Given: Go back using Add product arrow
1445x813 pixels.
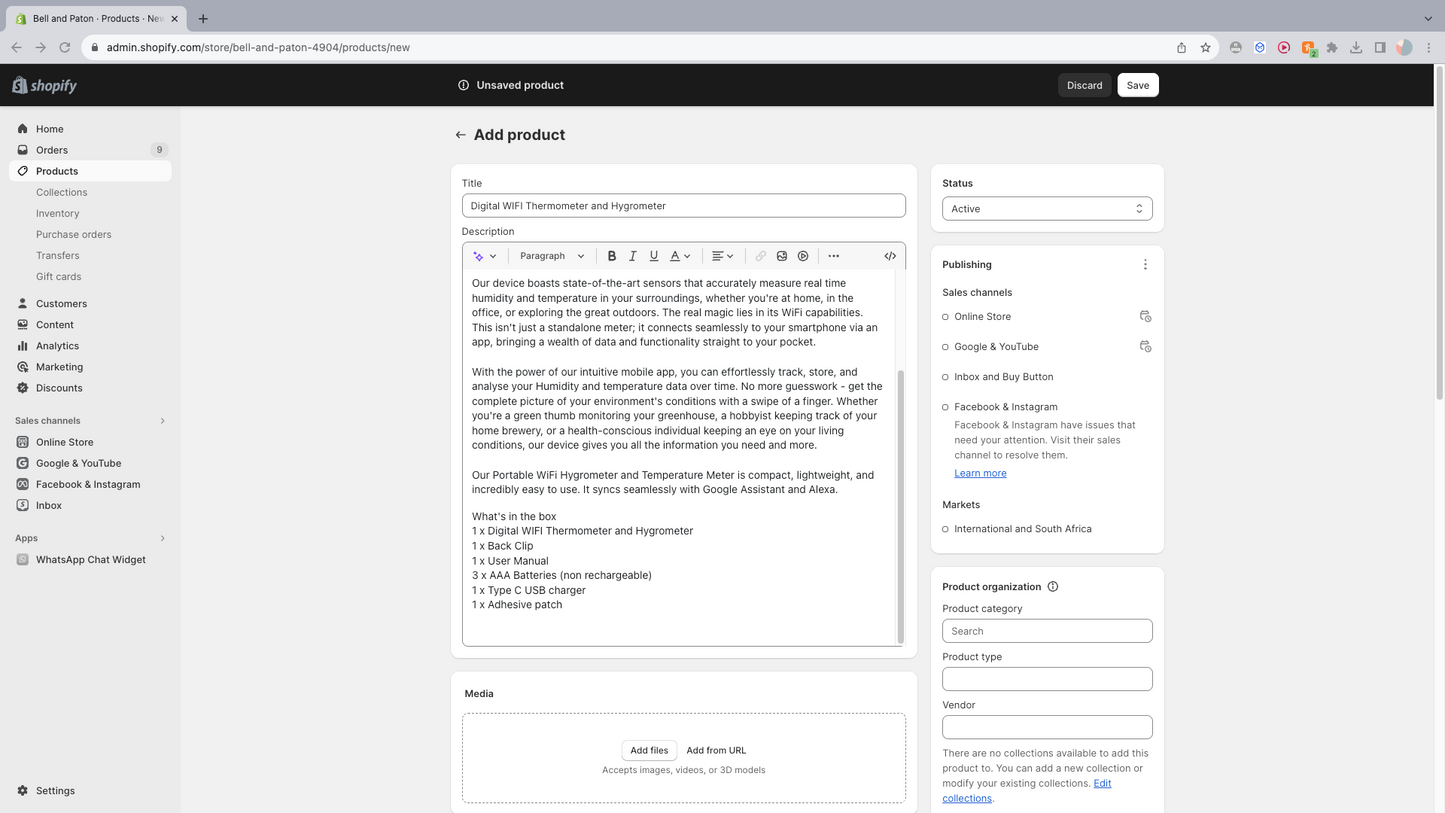Looking at the screenshot, I should 461,135.
